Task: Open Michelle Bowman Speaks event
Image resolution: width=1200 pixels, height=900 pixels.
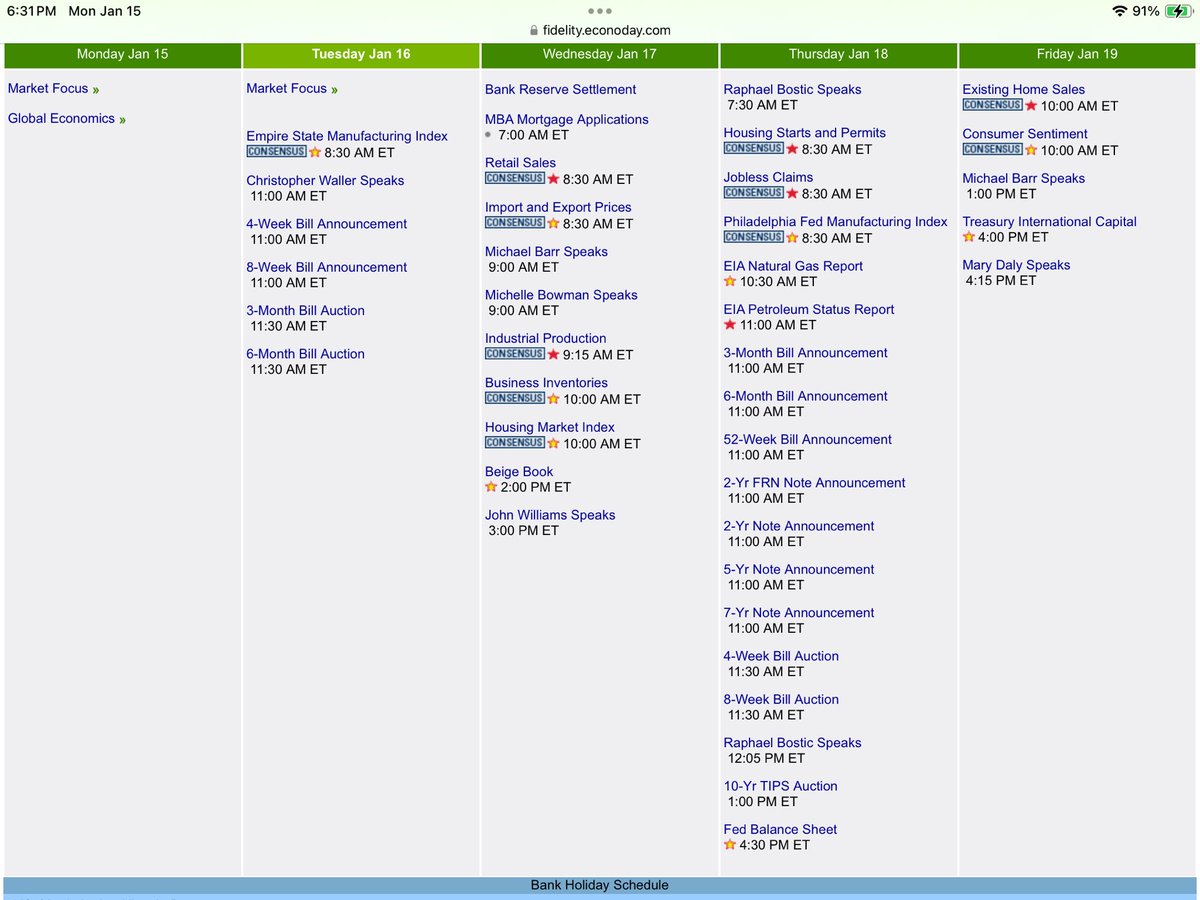Action: pyautogui.click(x=561, y=294)
